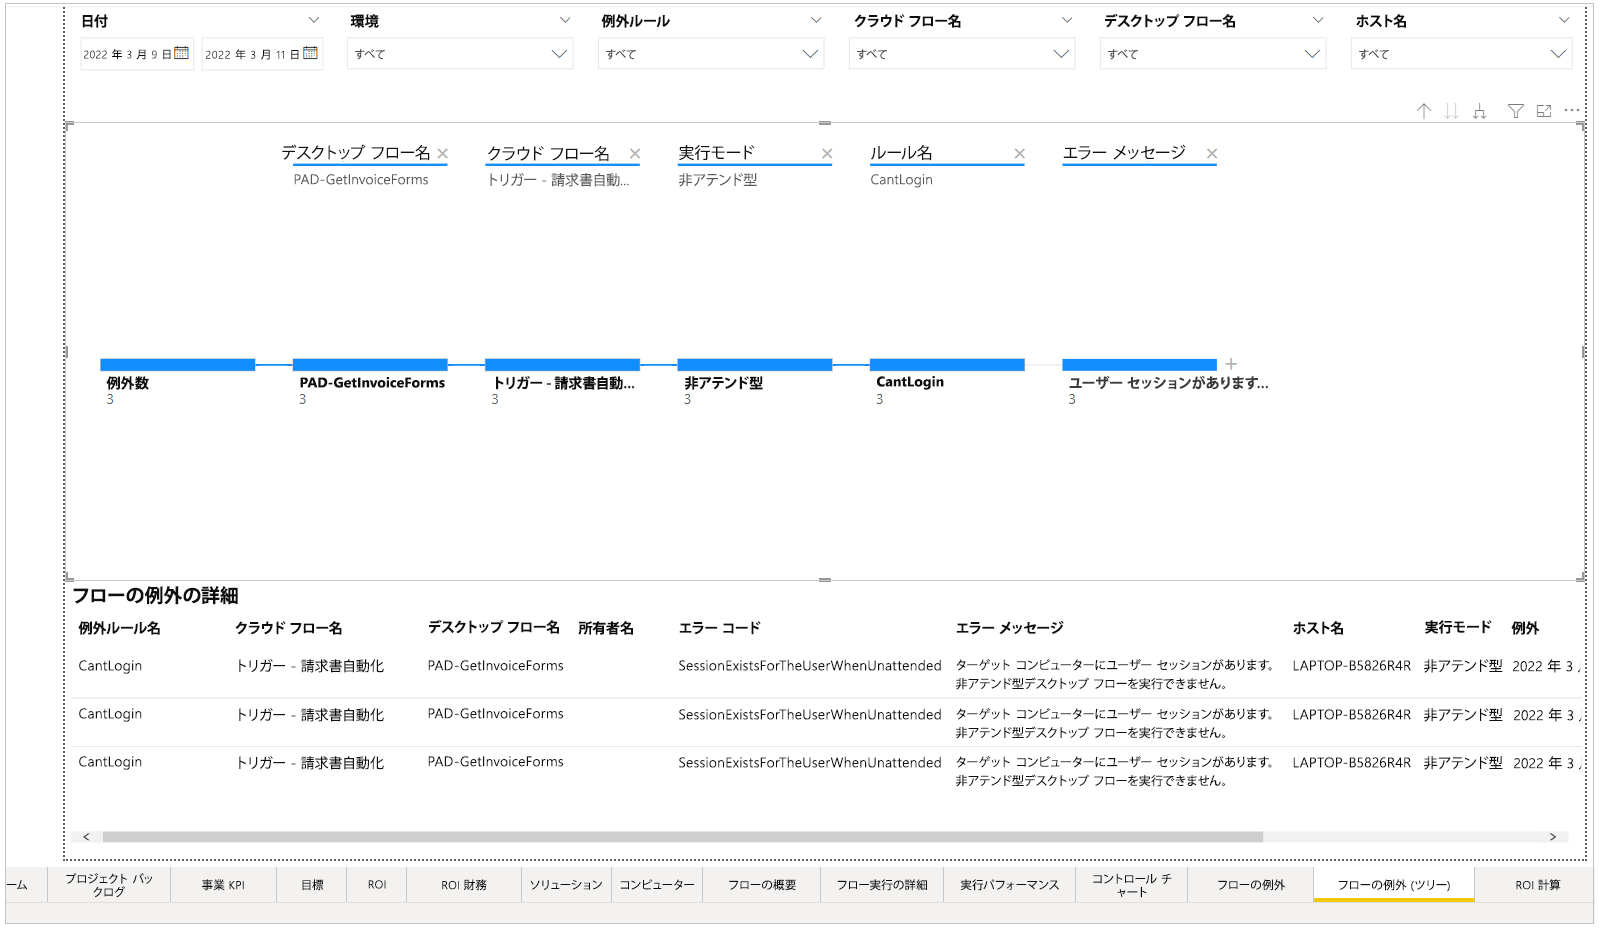Switch to 実行パフォーマンス tab
1602x936 pixels.
point(1010,885)
